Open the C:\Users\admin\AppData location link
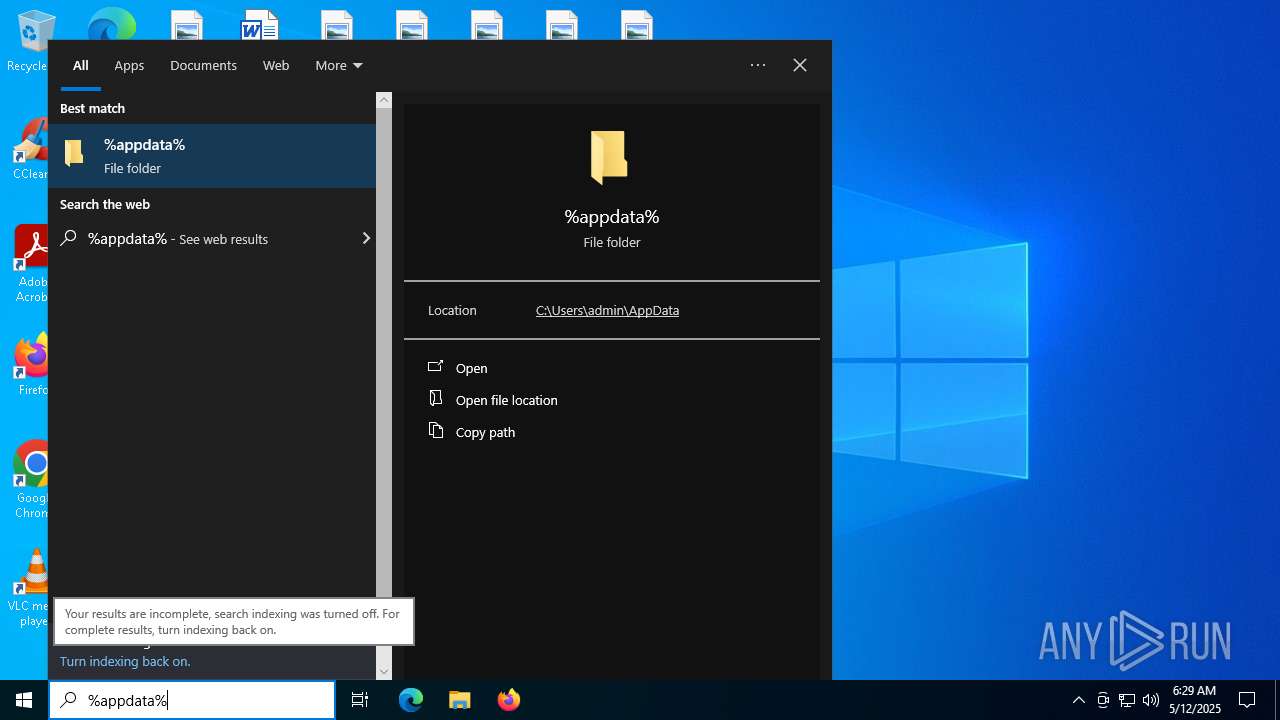This screenshot has height=720, width=1280. click(x=607, y=310)
